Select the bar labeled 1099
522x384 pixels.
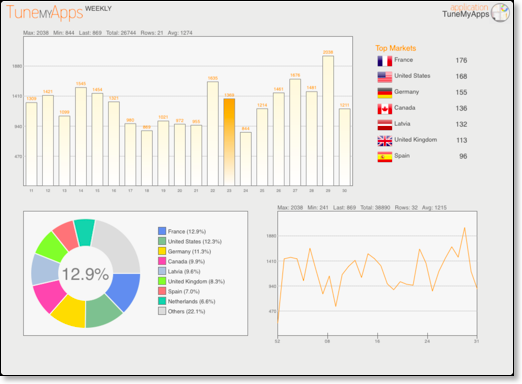click(x=64, y=150)
